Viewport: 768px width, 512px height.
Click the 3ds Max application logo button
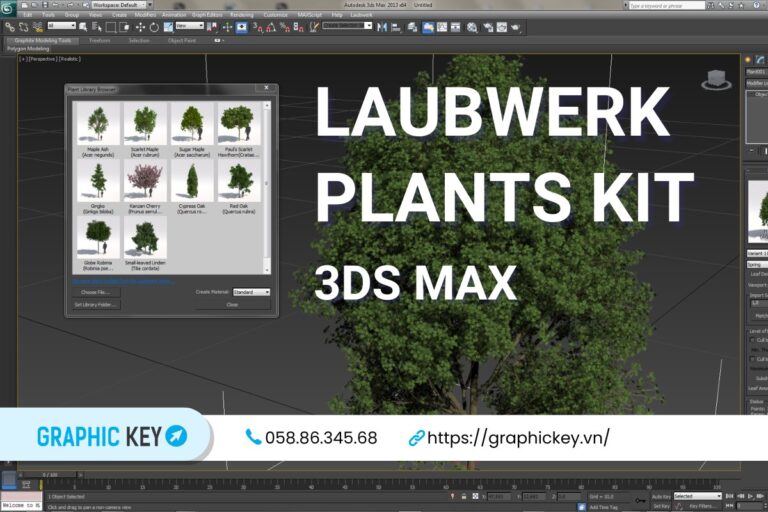pos(7,7)
